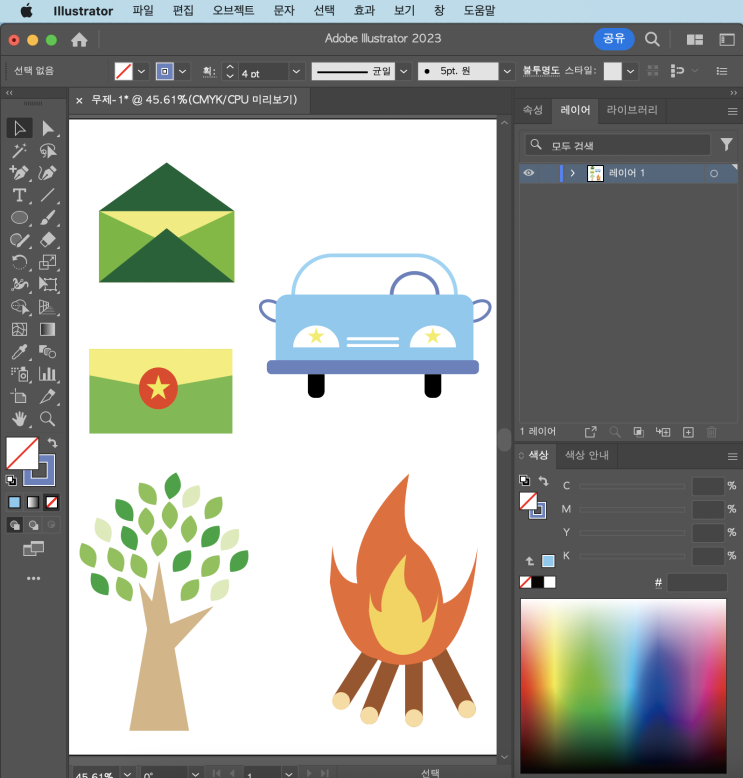Select the Direct Selection tool
This screenshot has width=743, height=778.
tap(47, 128)
